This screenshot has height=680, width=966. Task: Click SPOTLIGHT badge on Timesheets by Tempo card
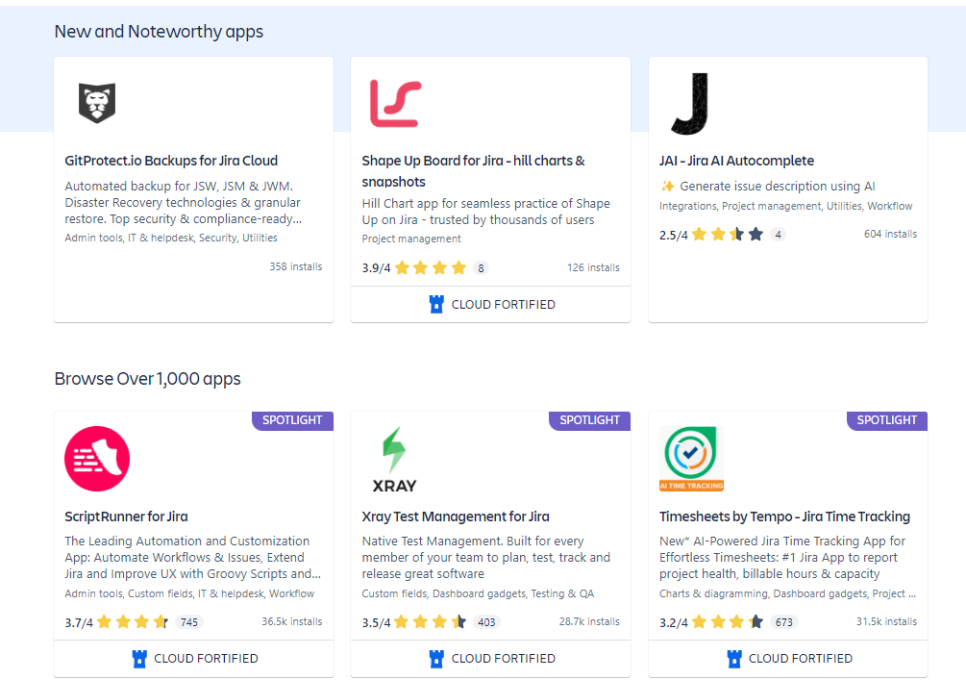(887, 421)
